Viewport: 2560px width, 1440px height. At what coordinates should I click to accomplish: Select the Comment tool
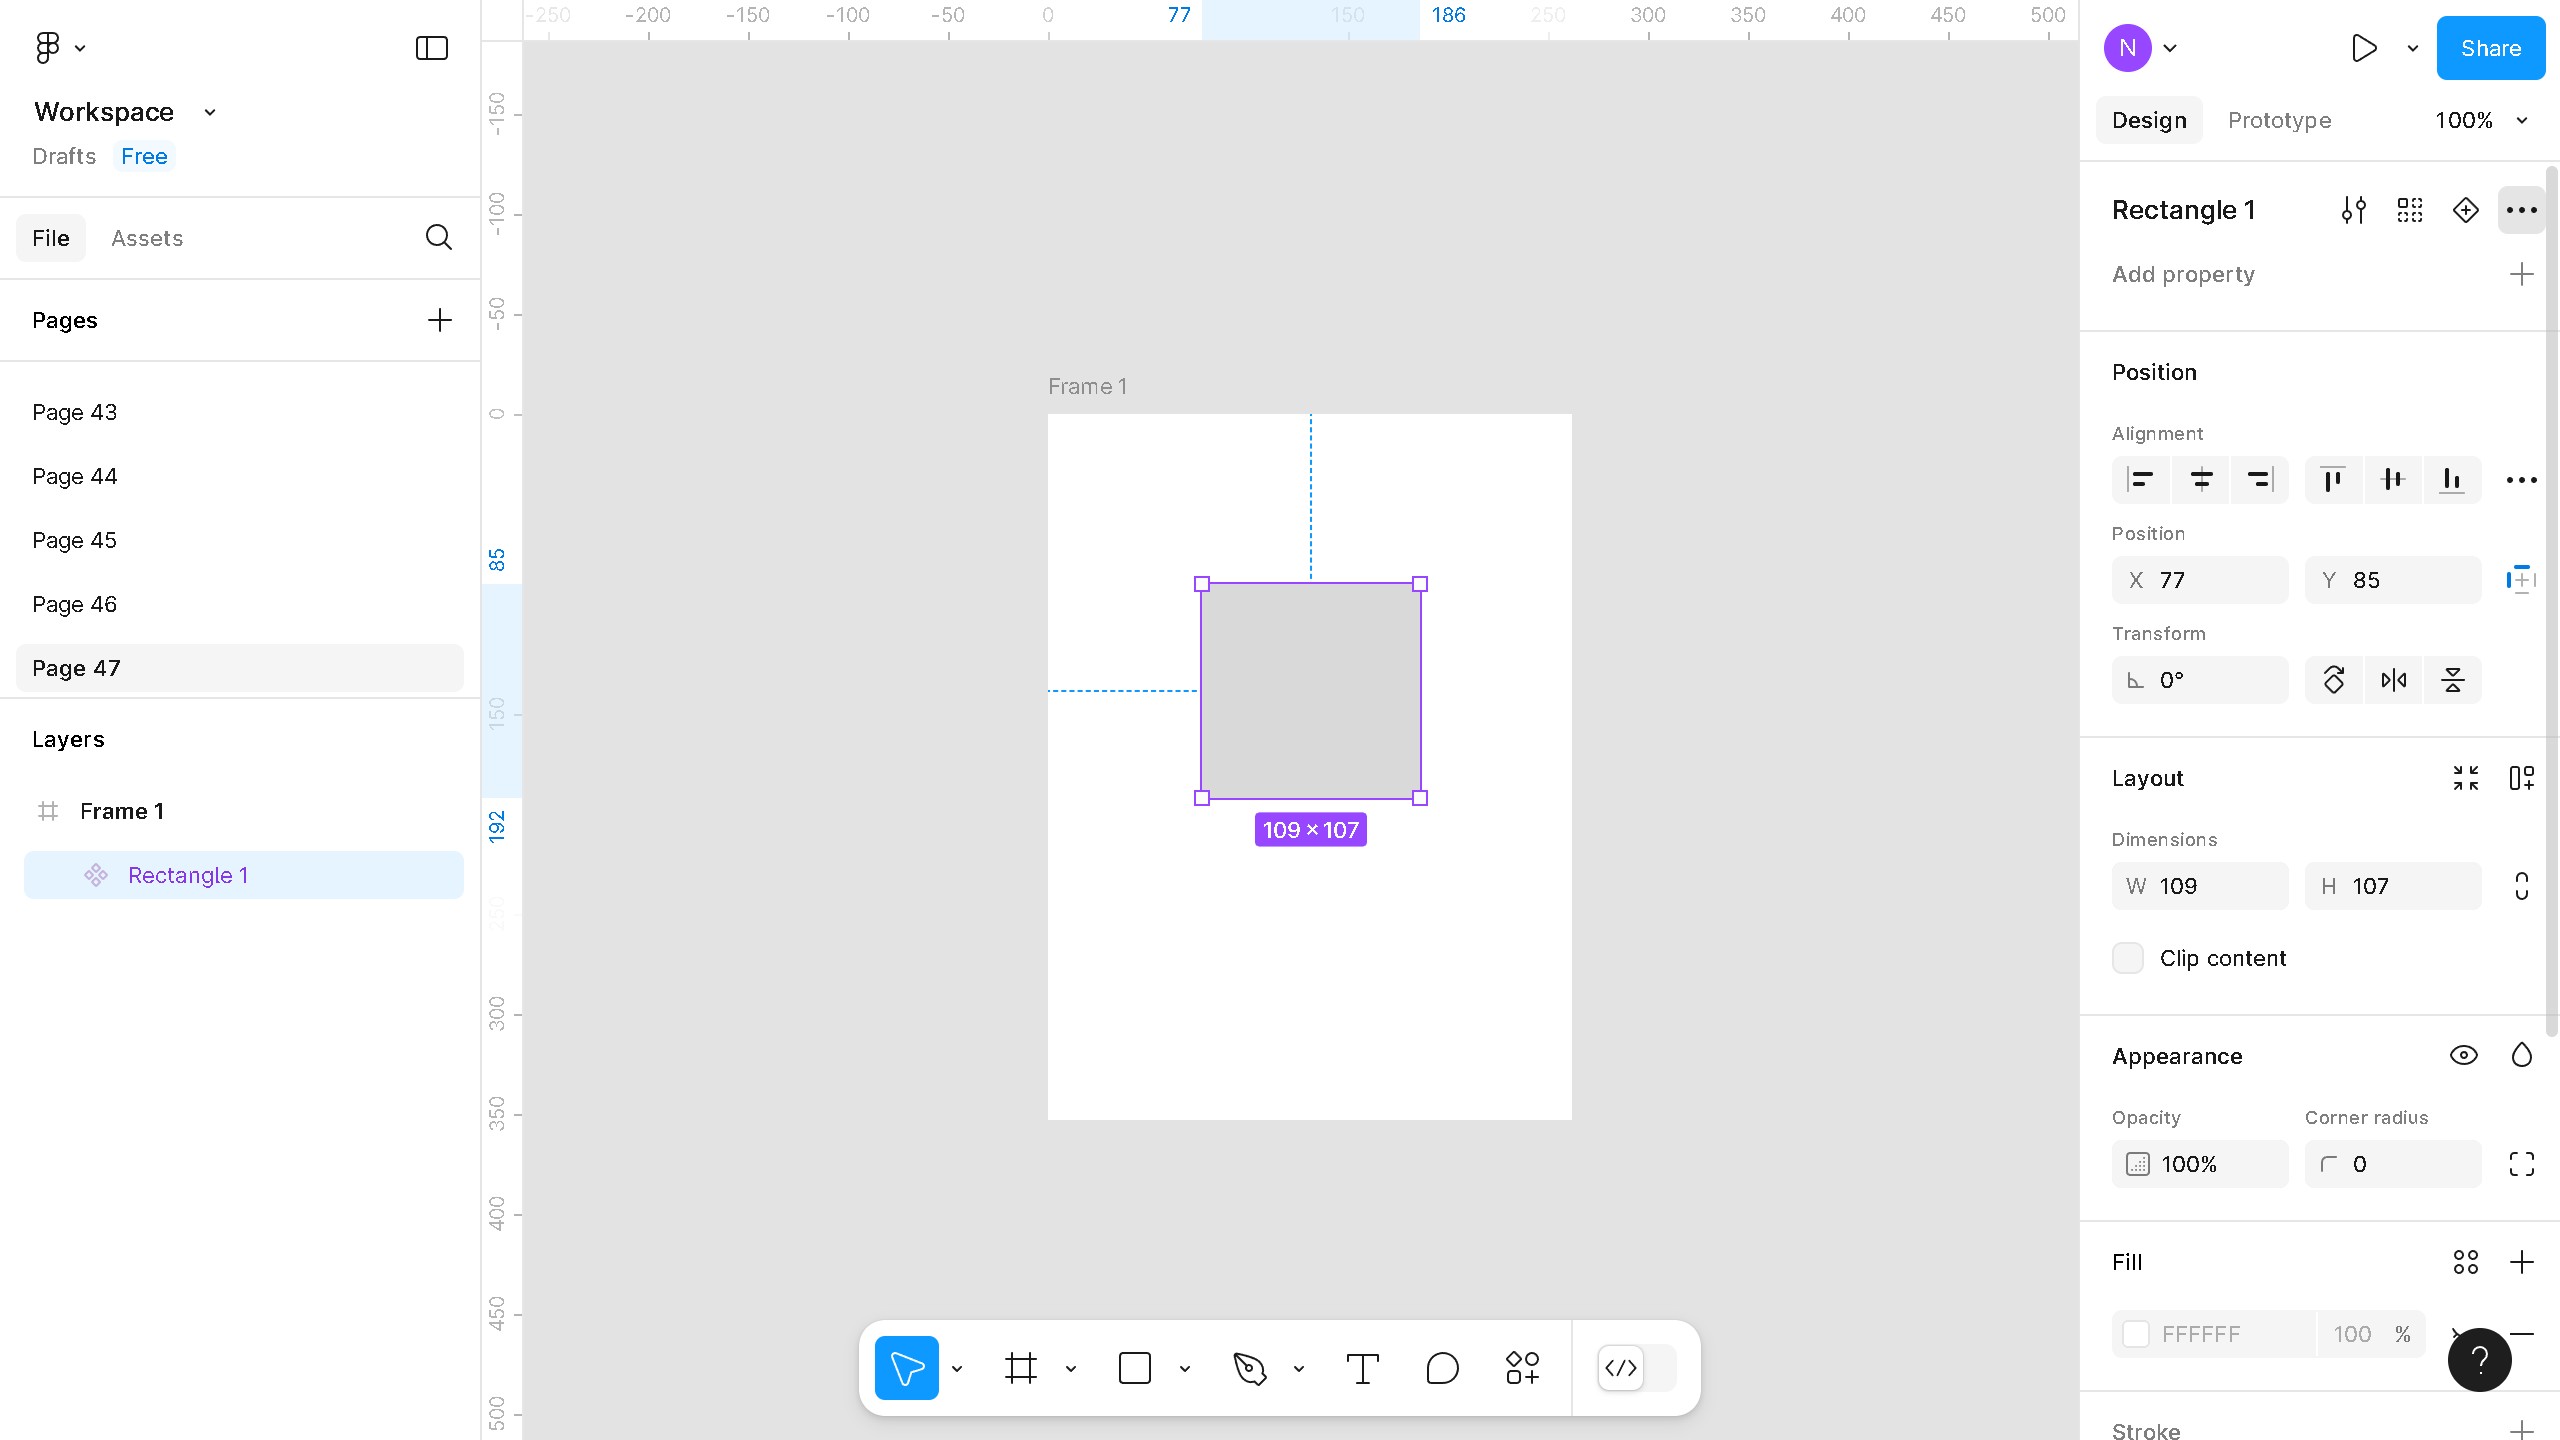1442,1368
